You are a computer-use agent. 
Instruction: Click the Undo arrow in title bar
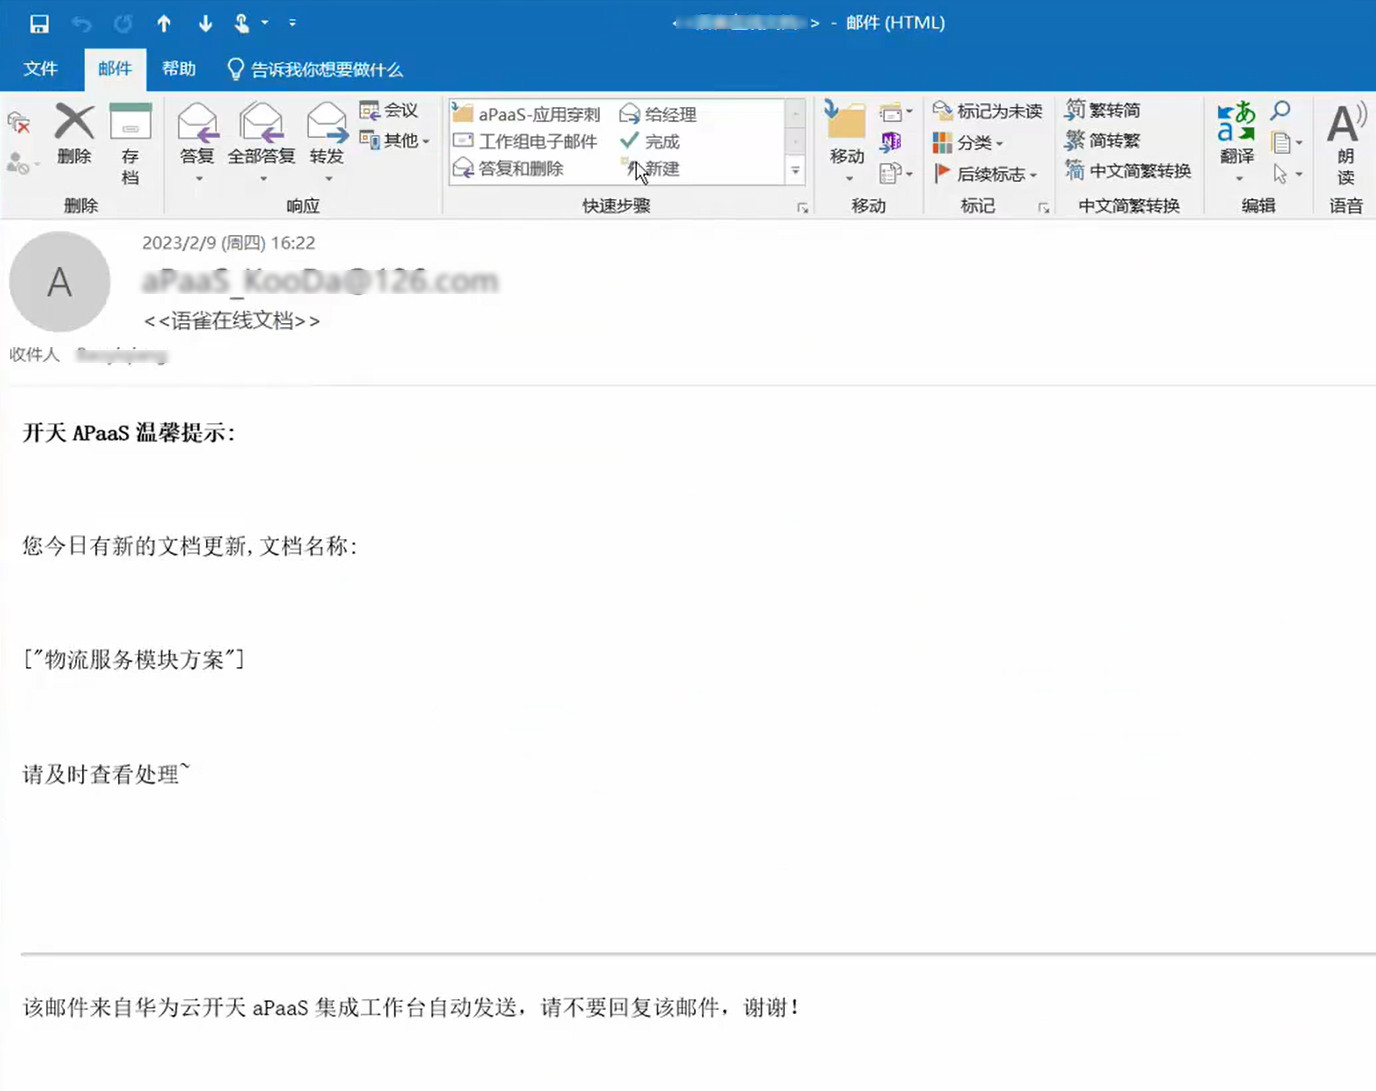[x=81, y=23]
